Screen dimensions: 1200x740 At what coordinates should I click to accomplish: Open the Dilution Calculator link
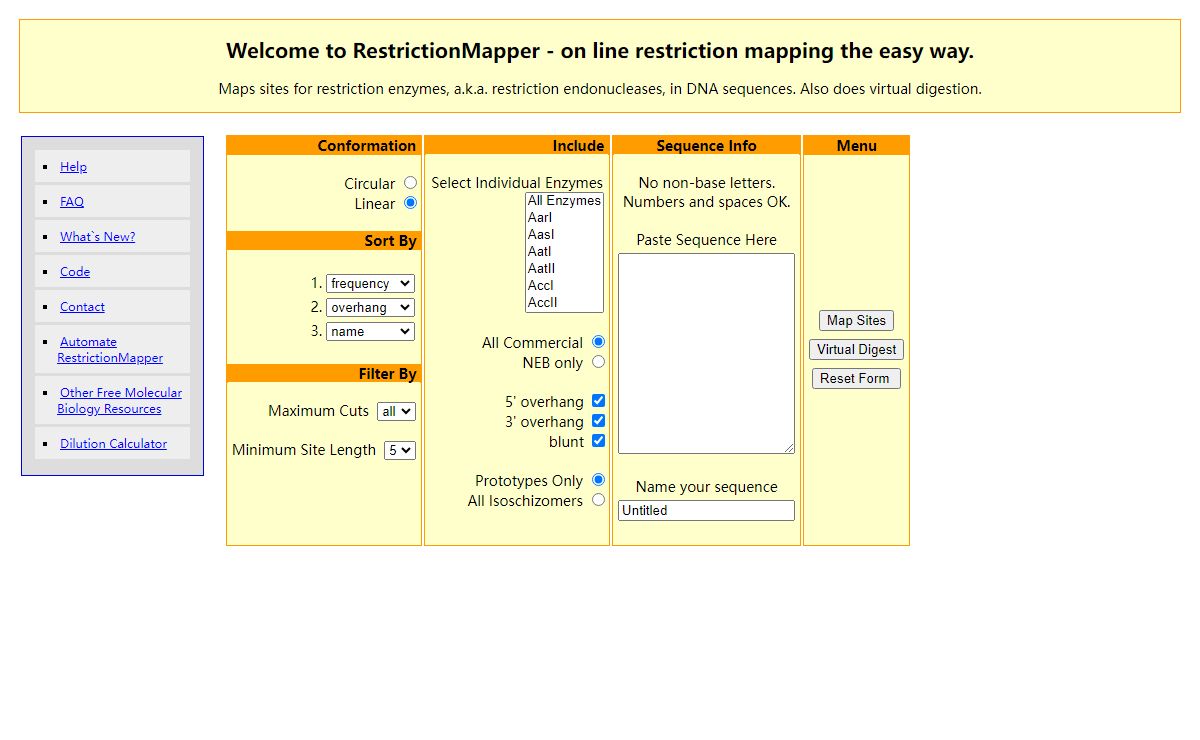(x=113, y=444)
